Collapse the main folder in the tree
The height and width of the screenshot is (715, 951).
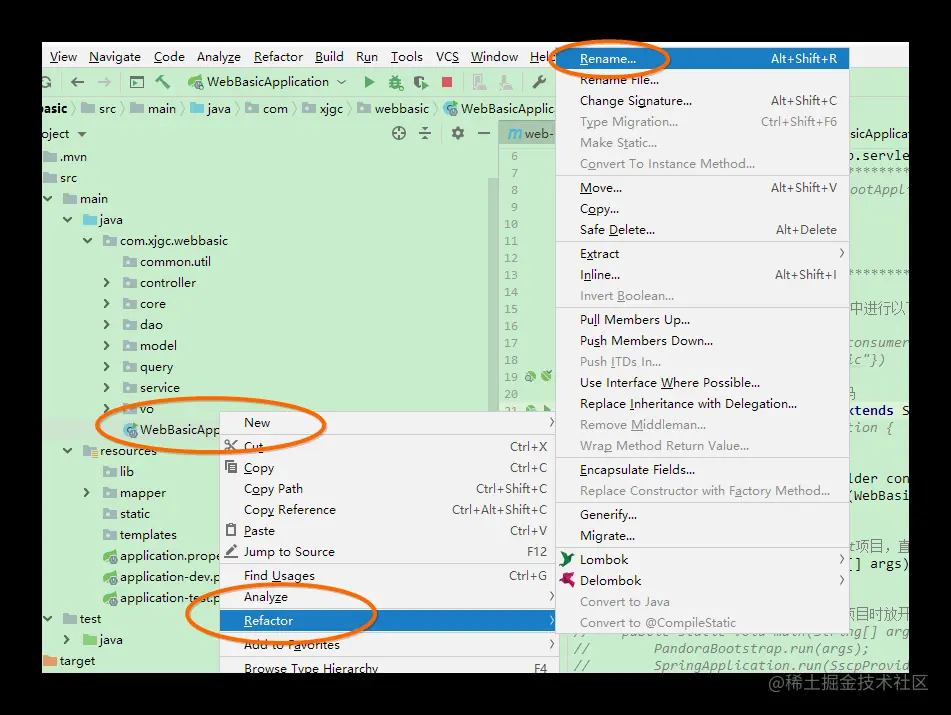click(47, 198)
